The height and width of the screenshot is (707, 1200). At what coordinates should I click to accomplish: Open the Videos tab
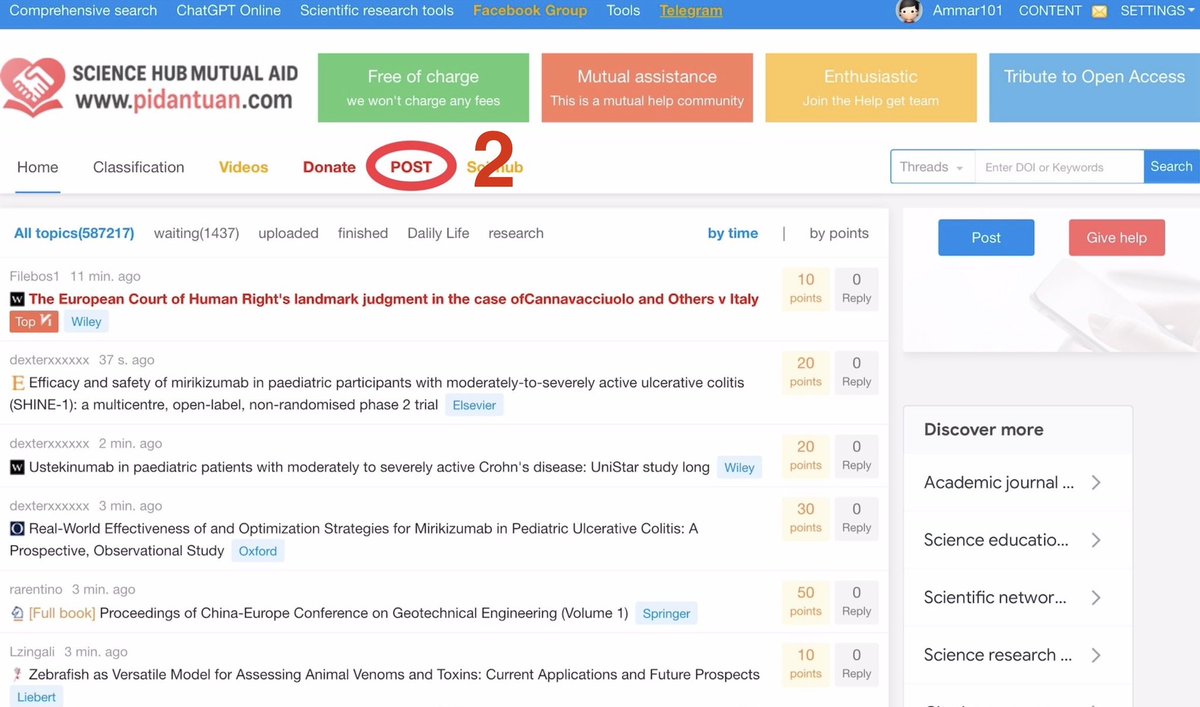click(x=244, y=167)
